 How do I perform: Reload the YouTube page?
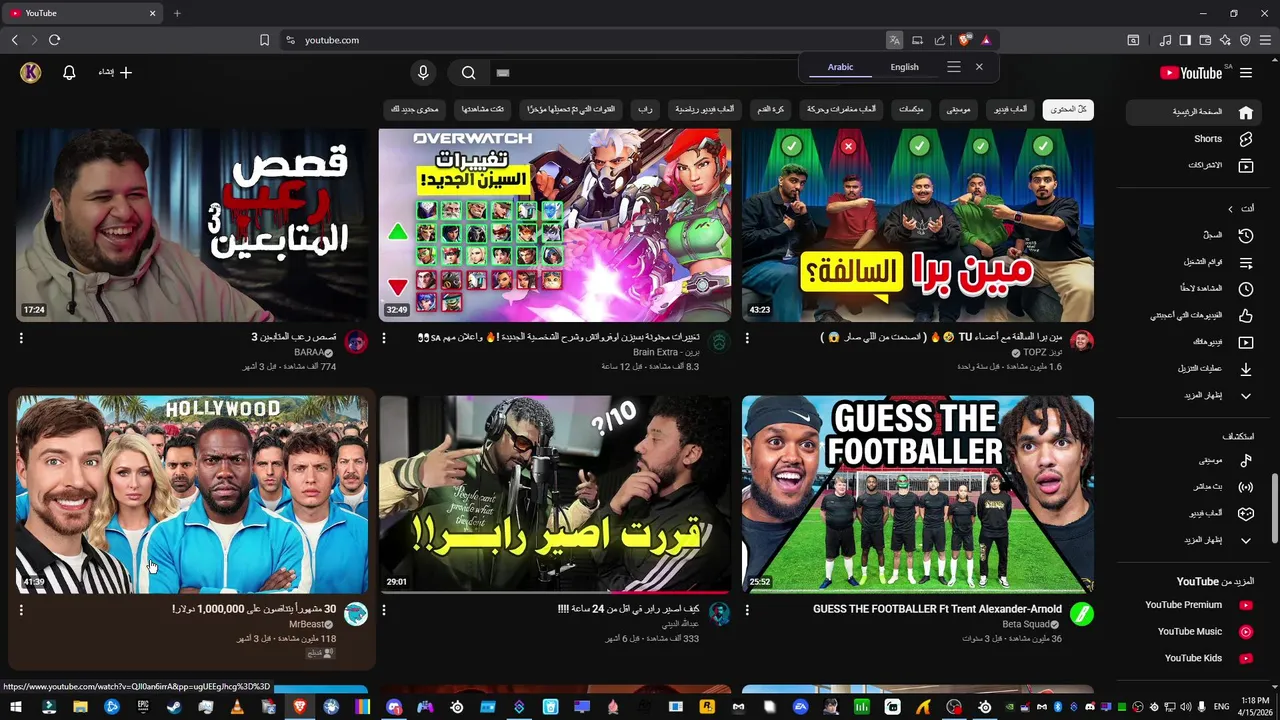(x=54, y=40)
